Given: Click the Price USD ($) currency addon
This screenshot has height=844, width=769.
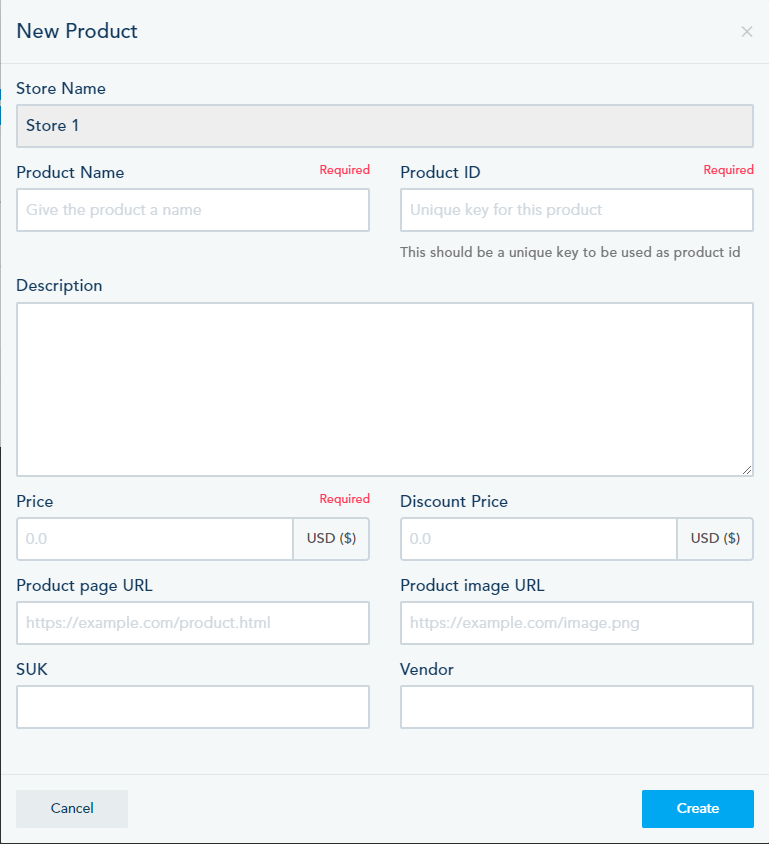Looking at the screenshot, I should point(331,539).
